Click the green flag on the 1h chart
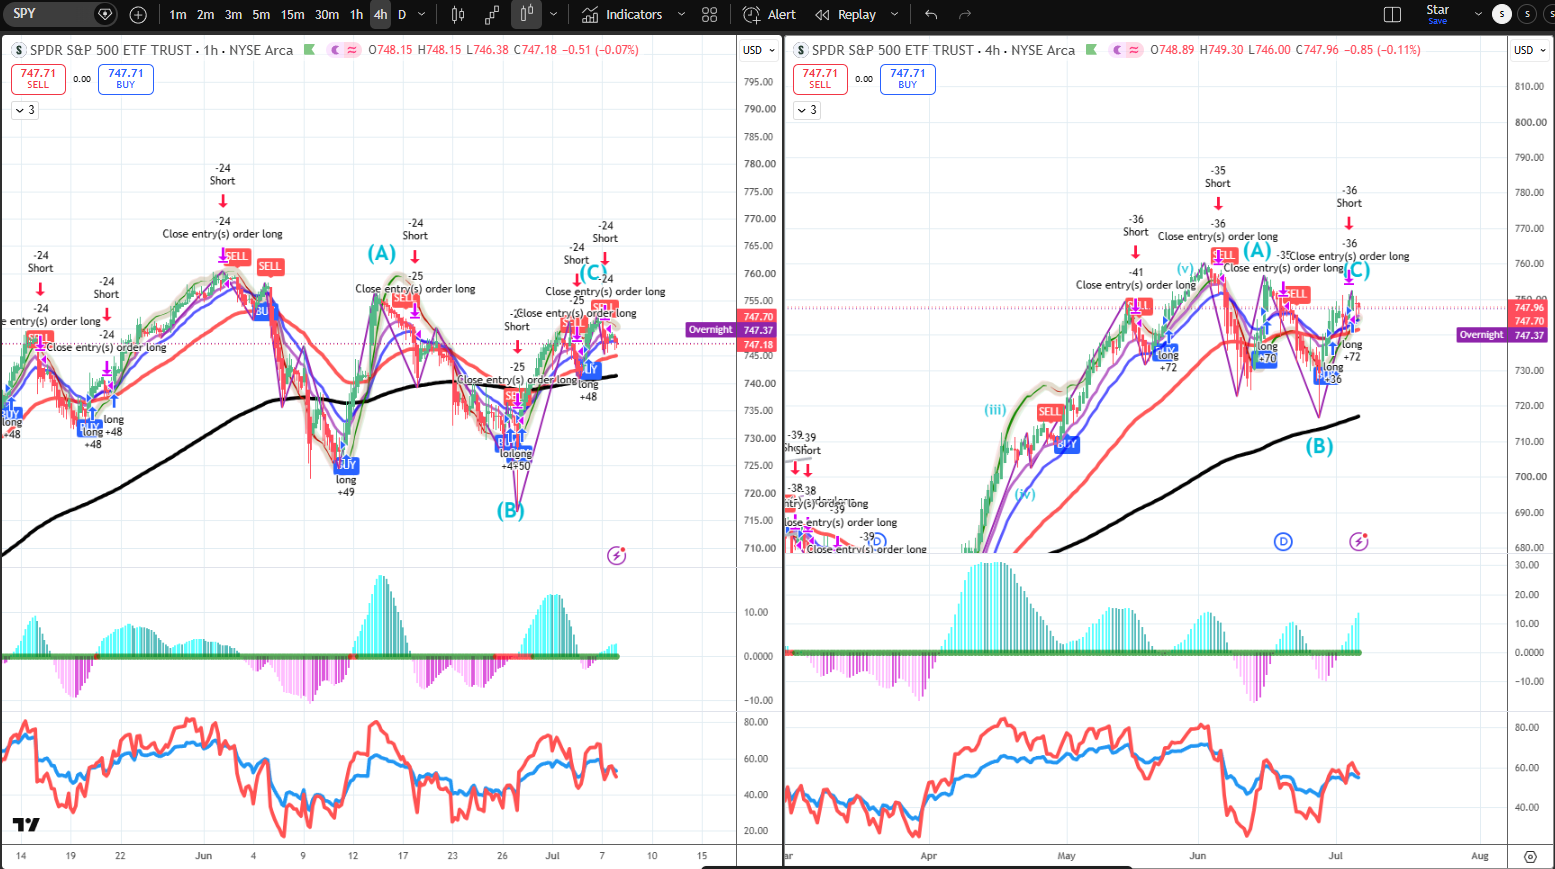 coord(309,50)
